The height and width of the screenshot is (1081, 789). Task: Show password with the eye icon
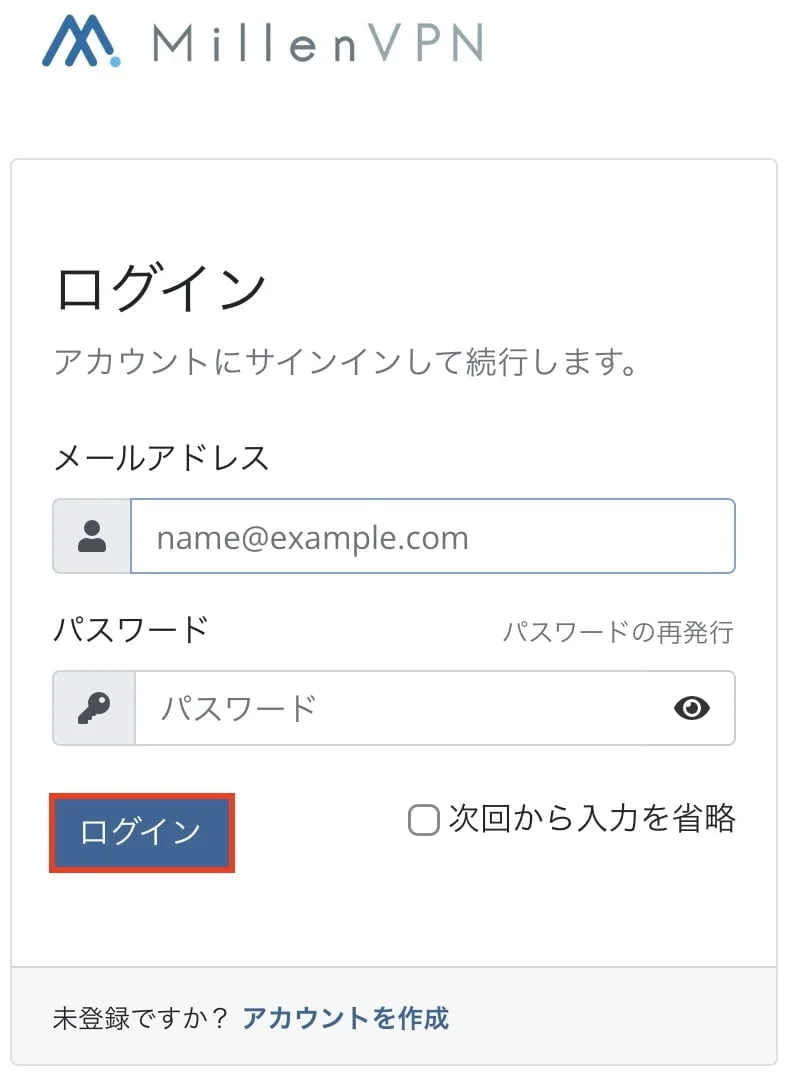pos(692,708)
